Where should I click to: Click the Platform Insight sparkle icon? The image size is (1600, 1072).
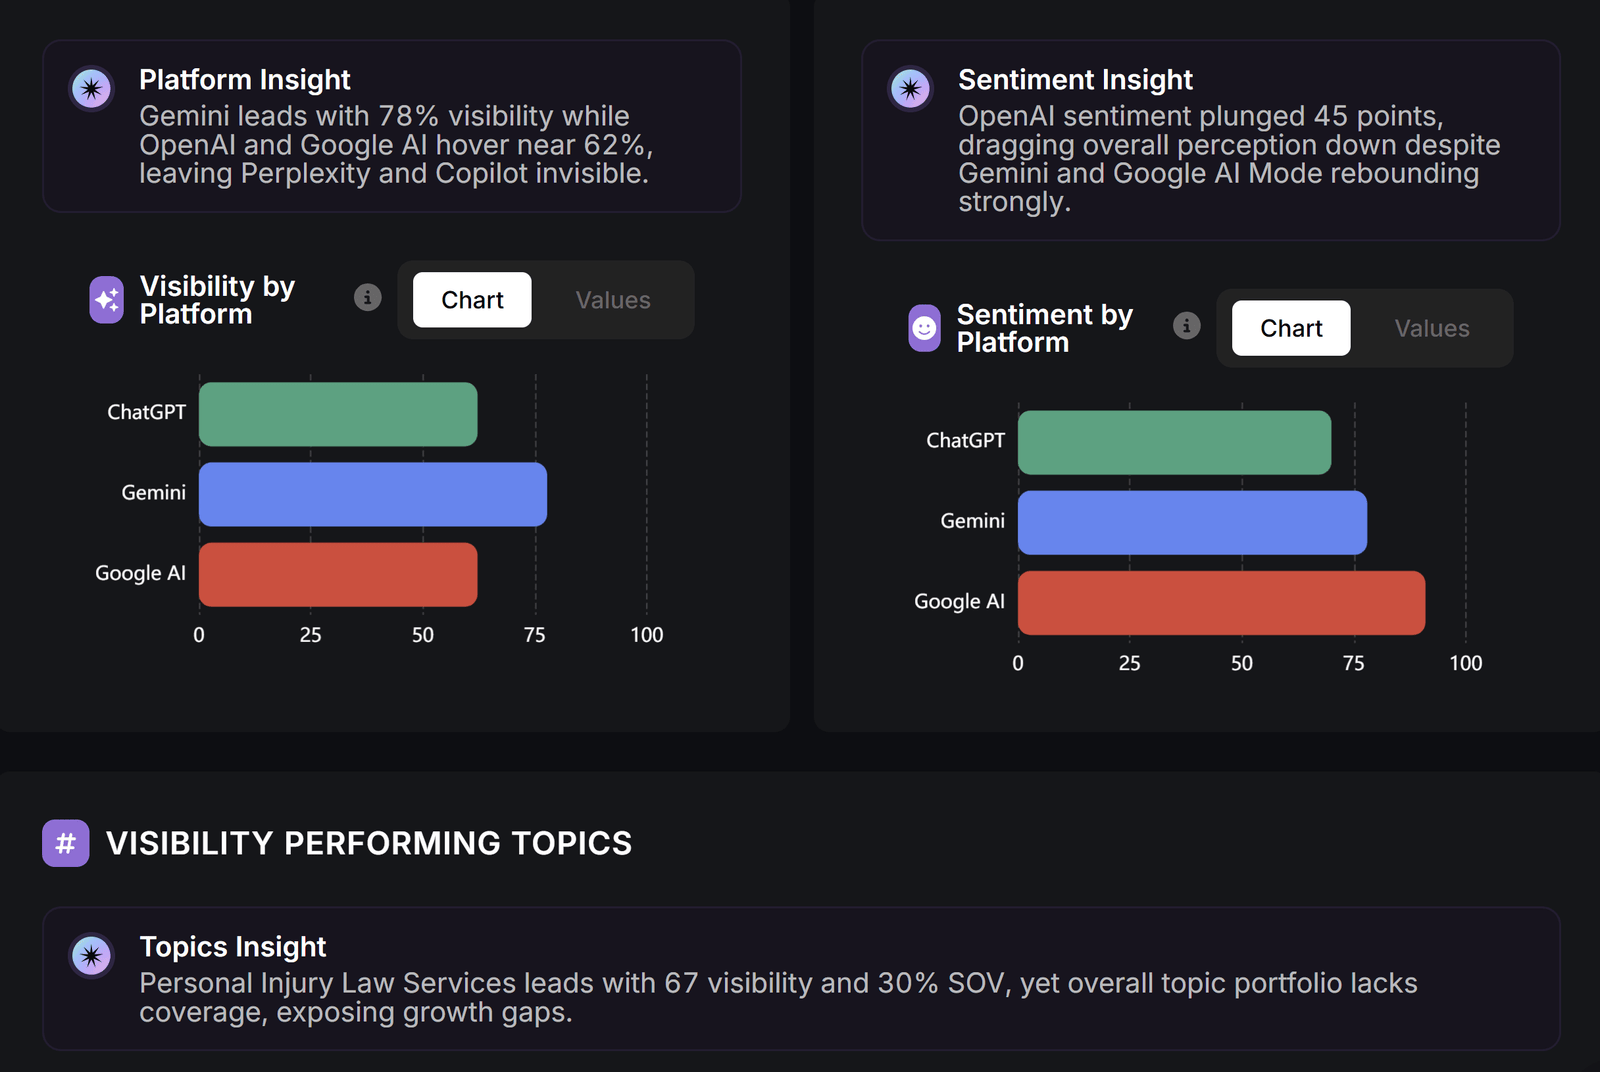[91, 89]
